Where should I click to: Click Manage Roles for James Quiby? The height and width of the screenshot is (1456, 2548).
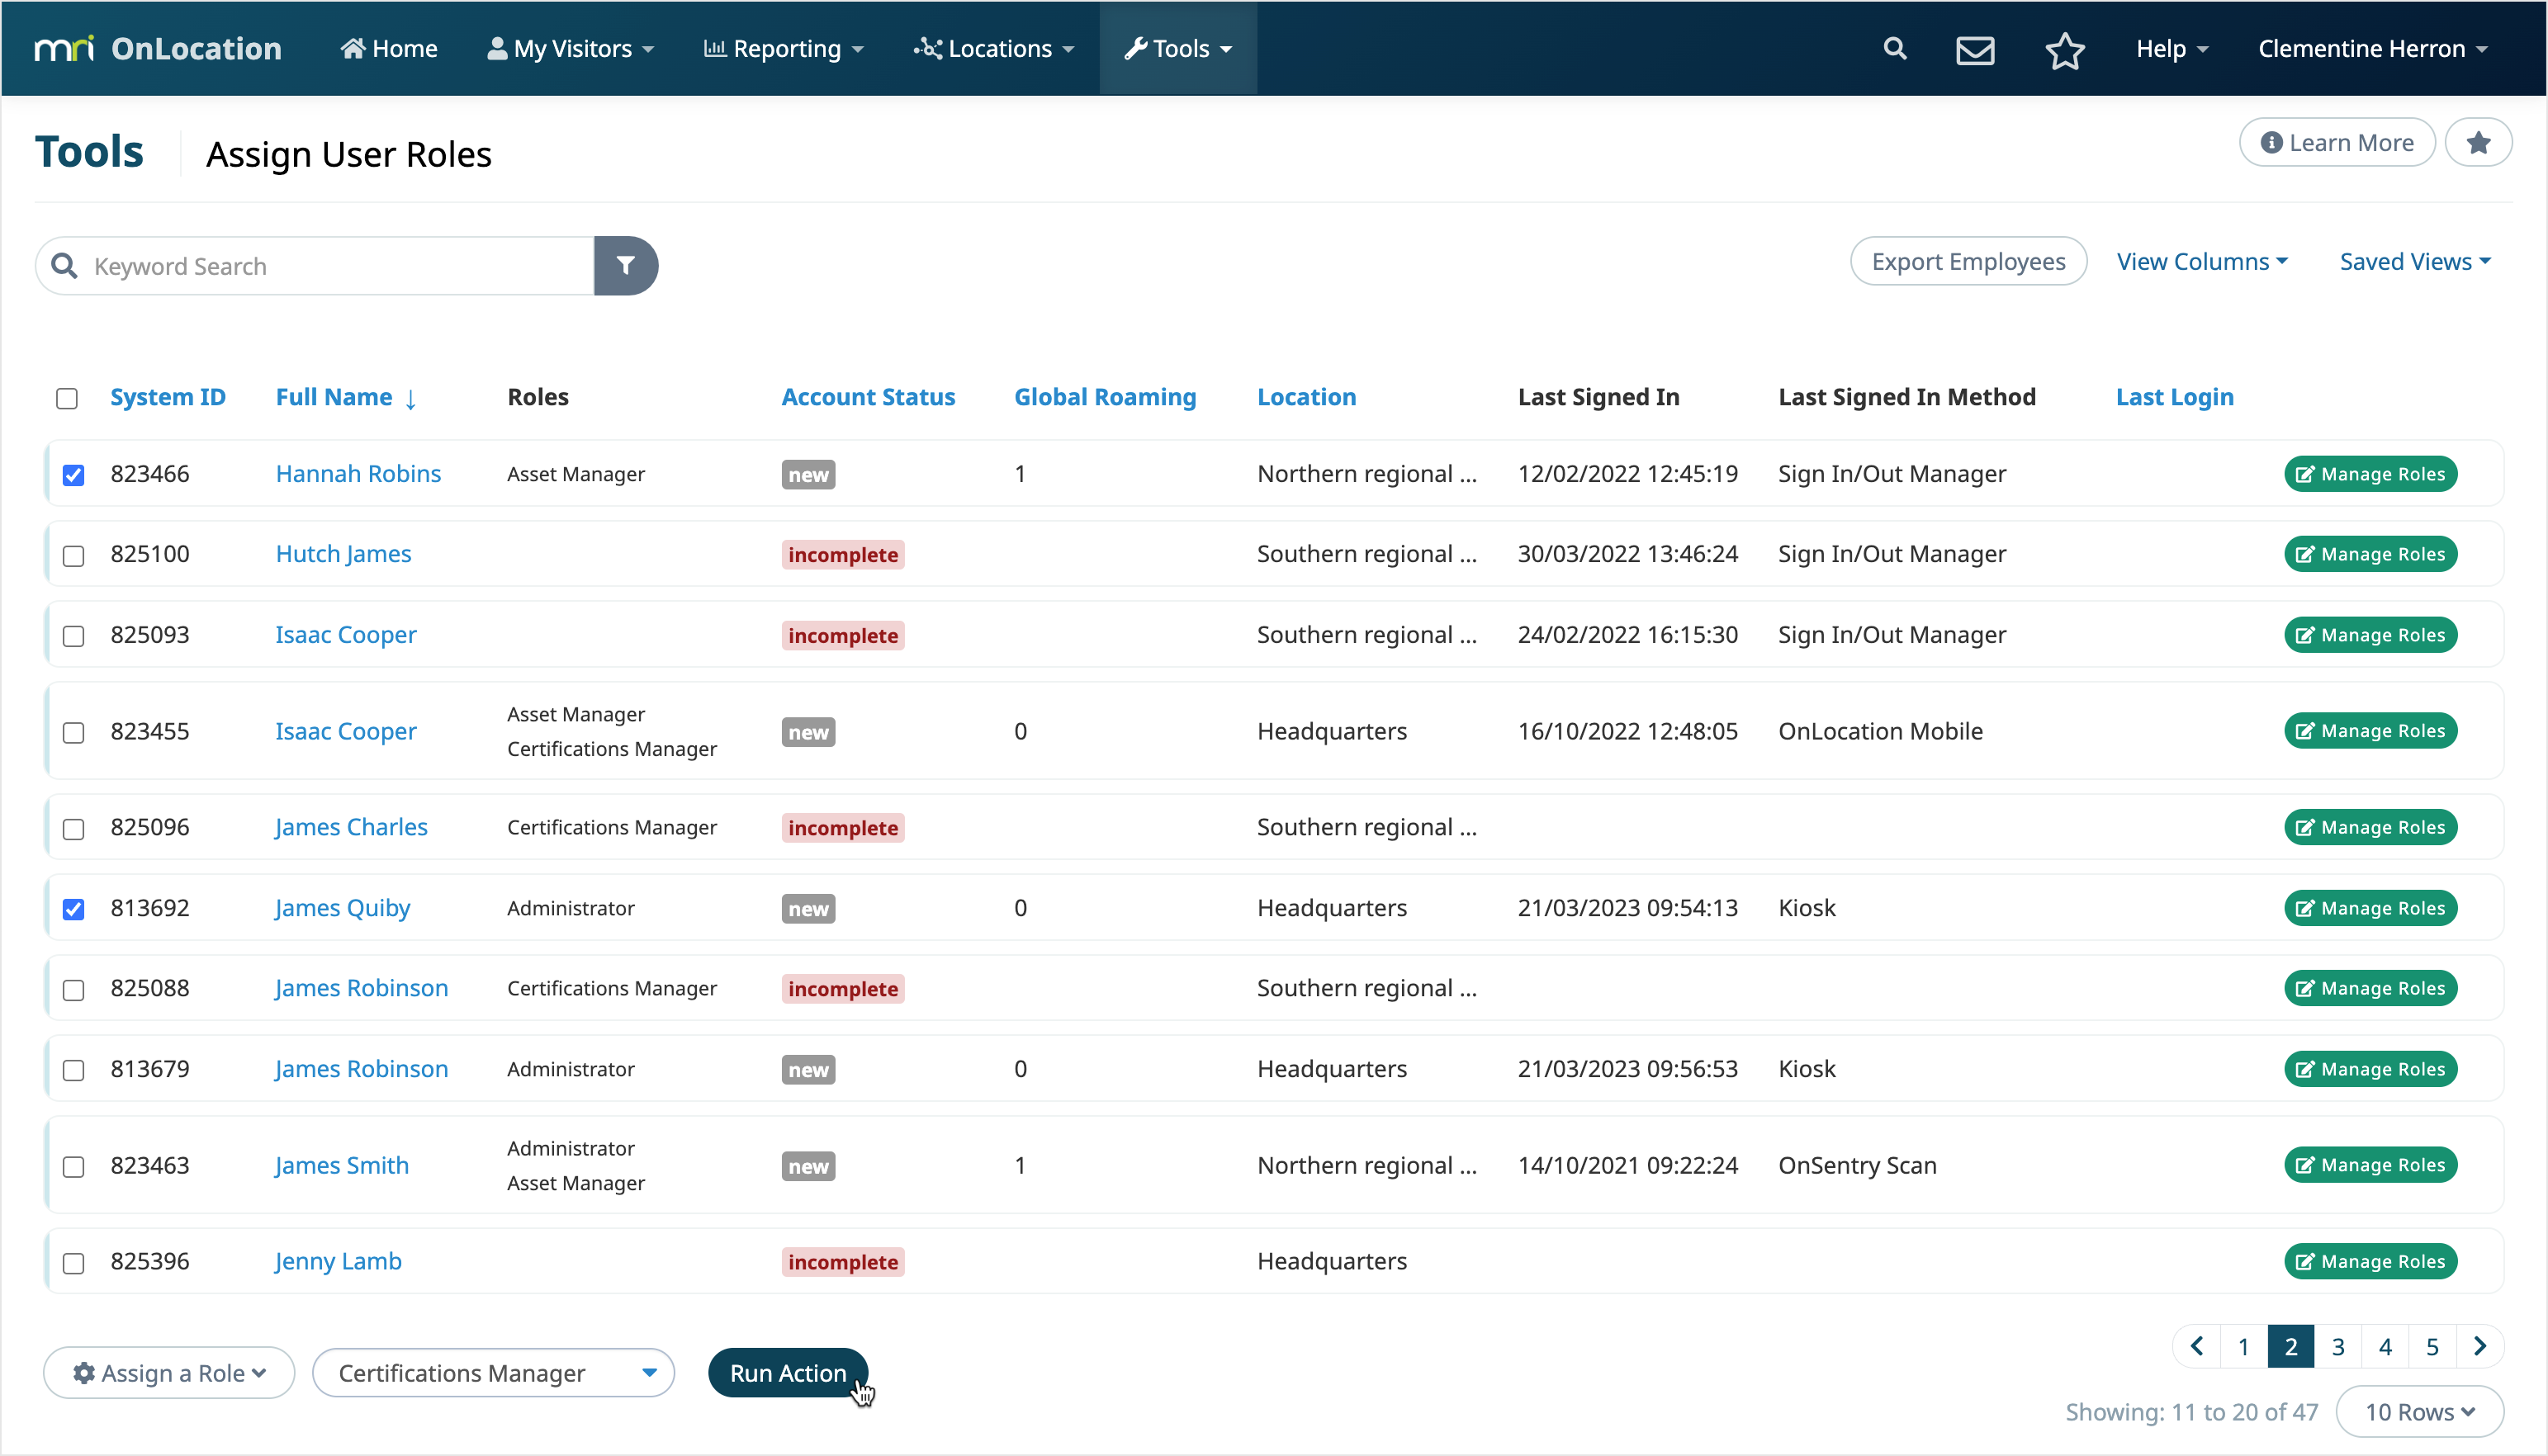[x=2370, y=908]
